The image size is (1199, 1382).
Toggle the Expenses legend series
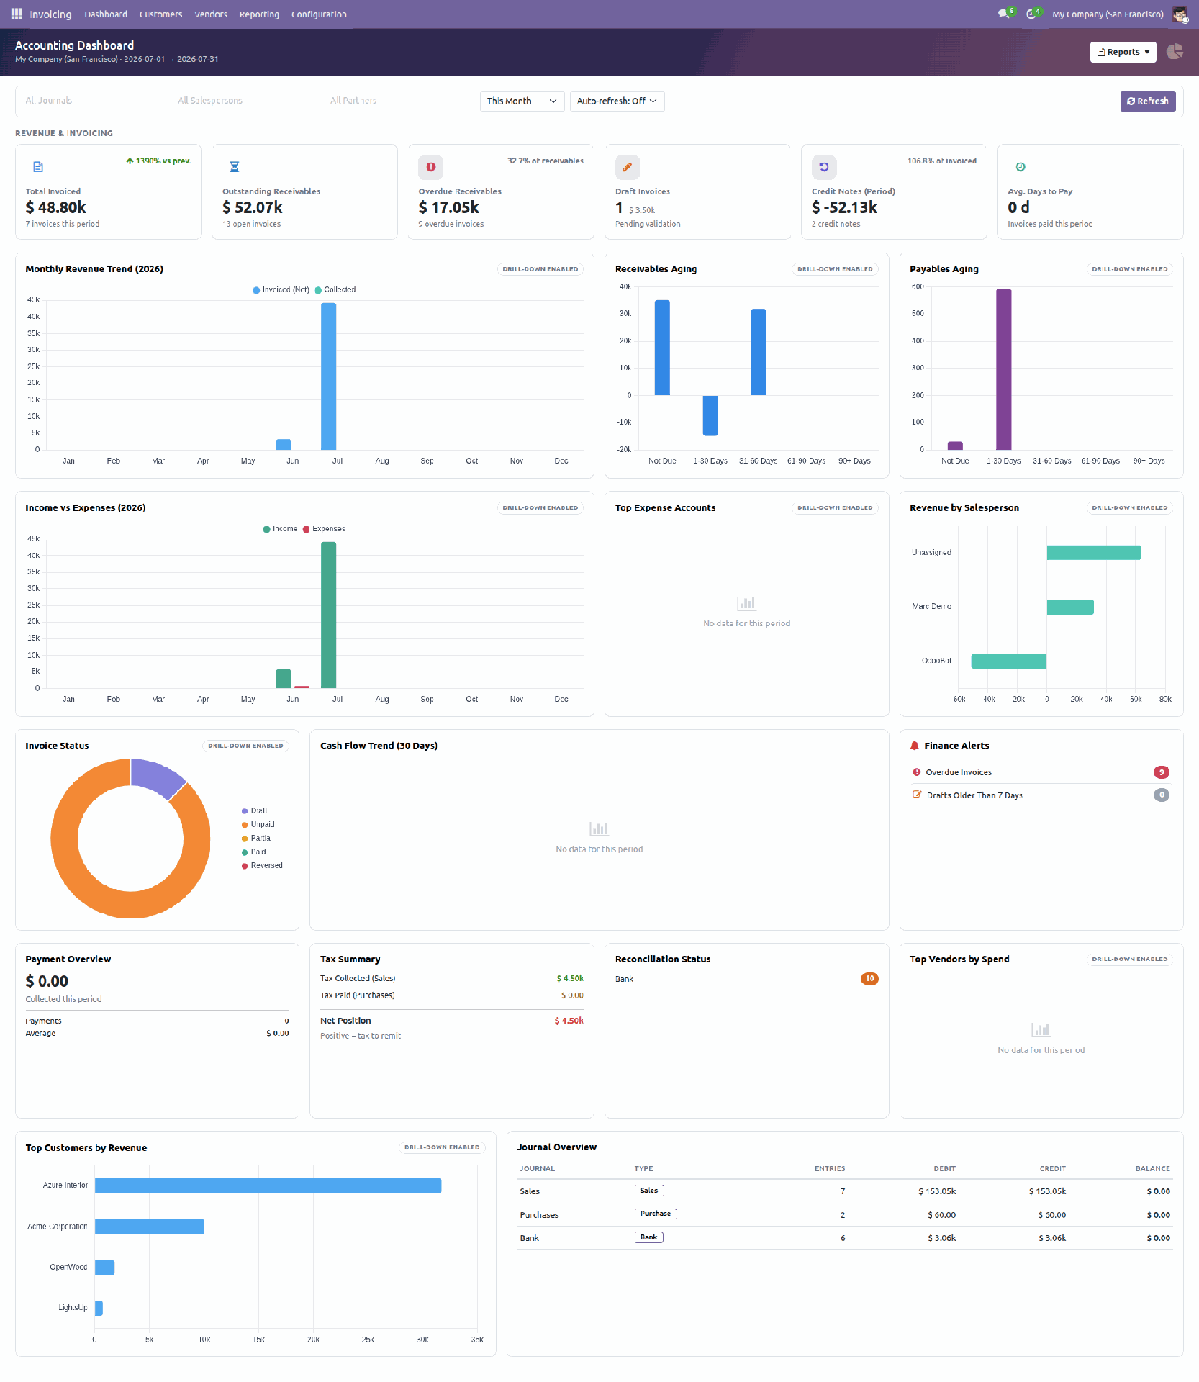click(x=324, y=529)
